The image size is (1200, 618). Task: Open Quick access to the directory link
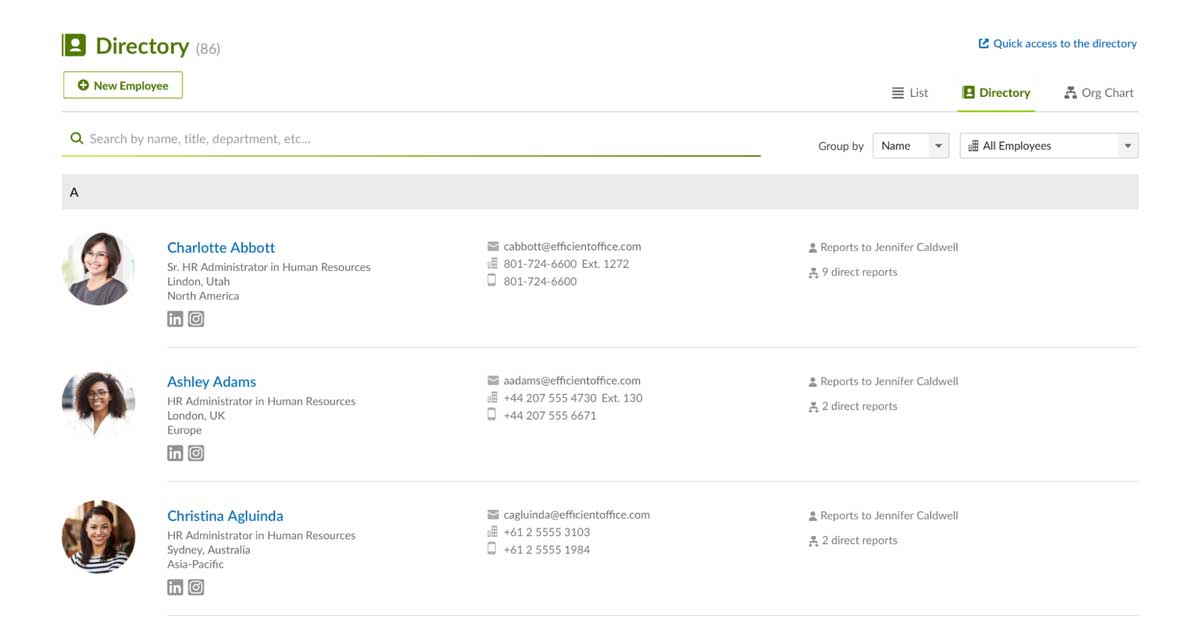pyautogui.click(x=1058, y=43)
